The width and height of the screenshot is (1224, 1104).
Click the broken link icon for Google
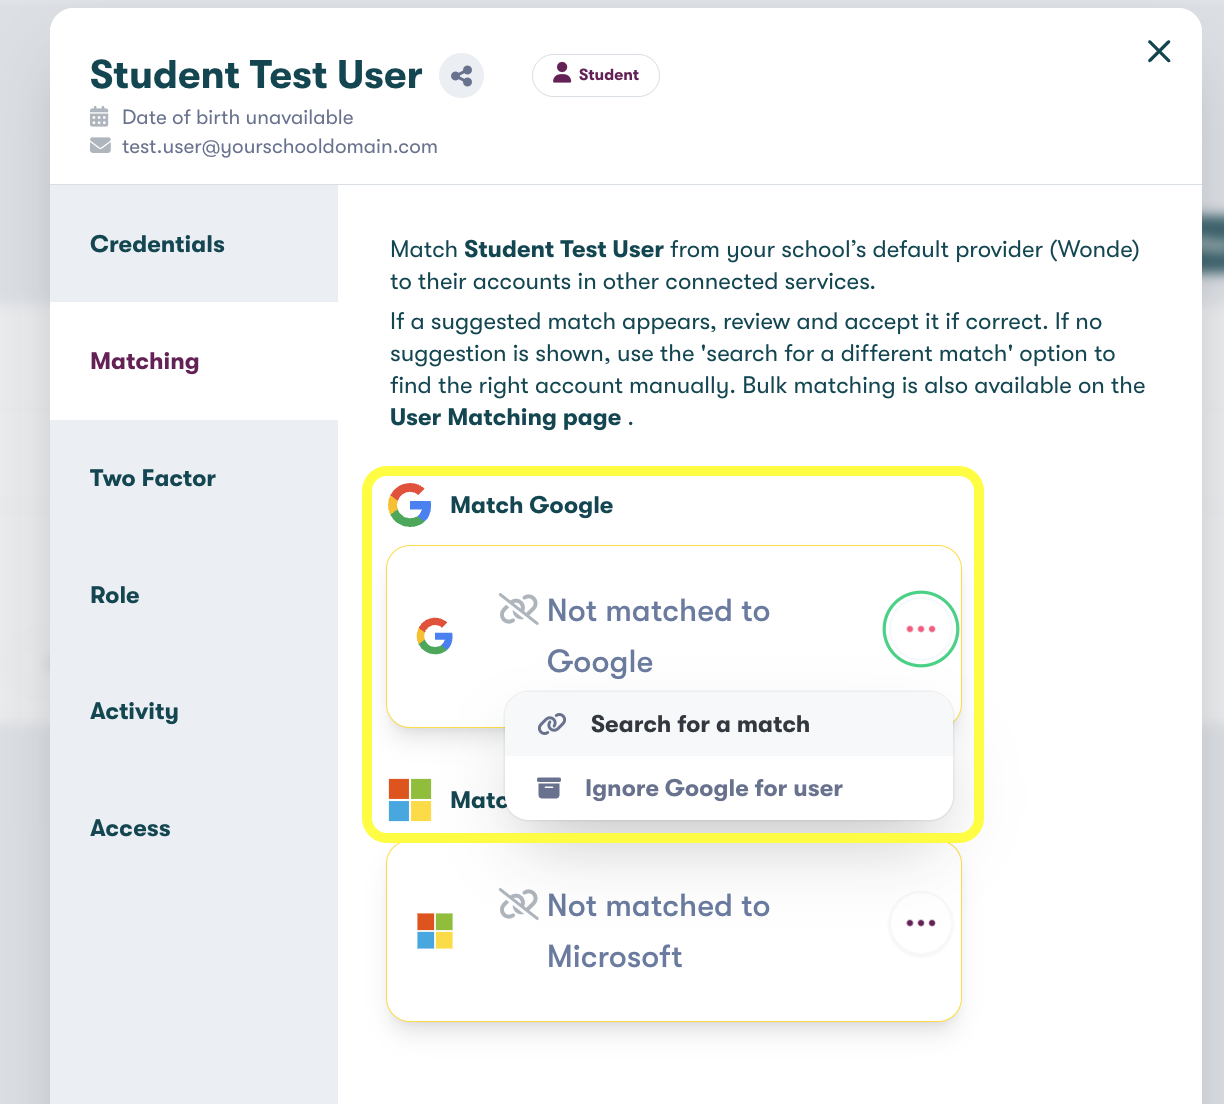point(518,610)
